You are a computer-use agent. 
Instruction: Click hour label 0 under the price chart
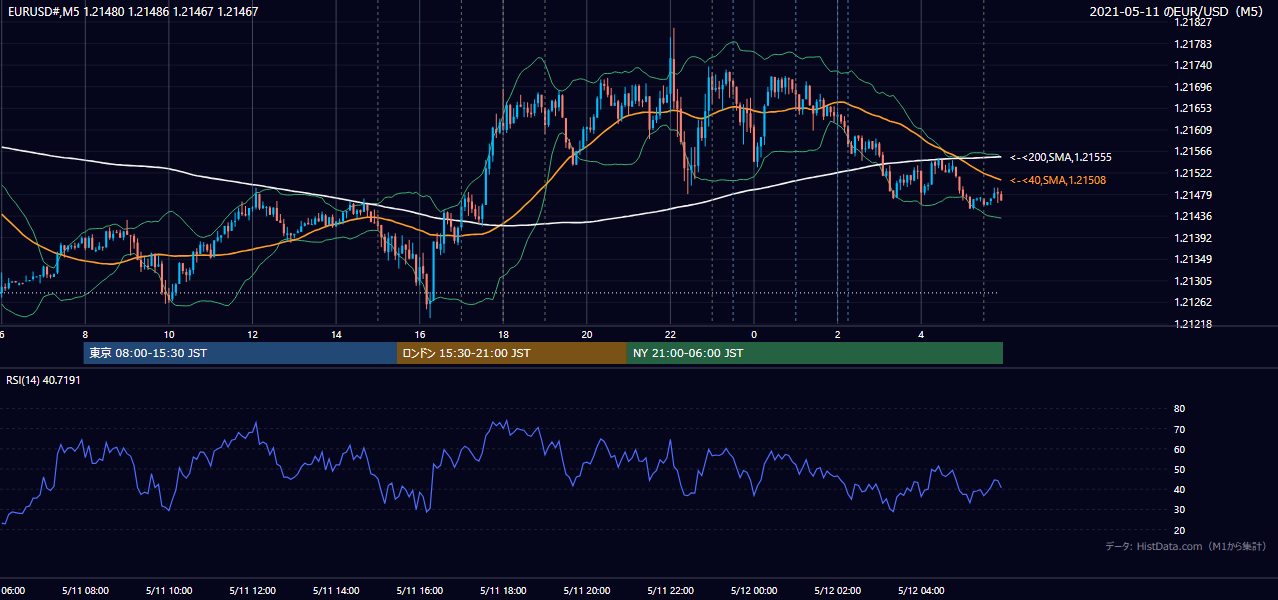click(754, 334)
